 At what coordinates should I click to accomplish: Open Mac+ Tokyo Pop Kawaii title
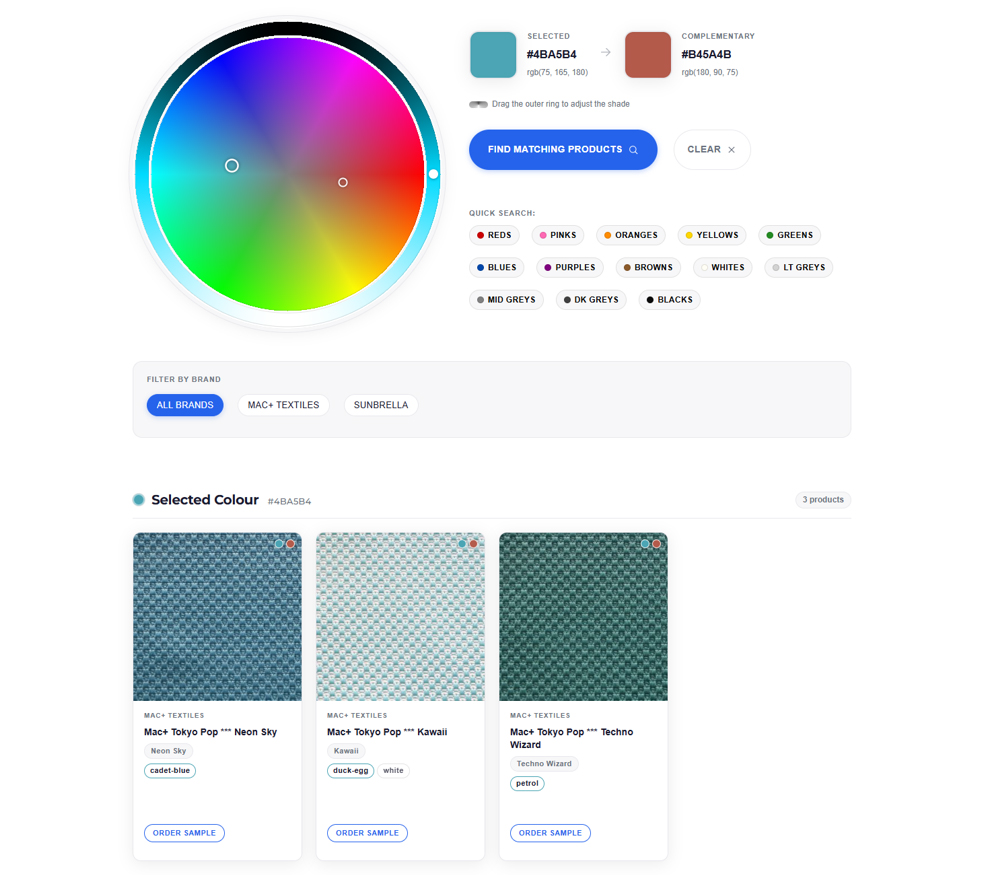(x=387, y=732)
